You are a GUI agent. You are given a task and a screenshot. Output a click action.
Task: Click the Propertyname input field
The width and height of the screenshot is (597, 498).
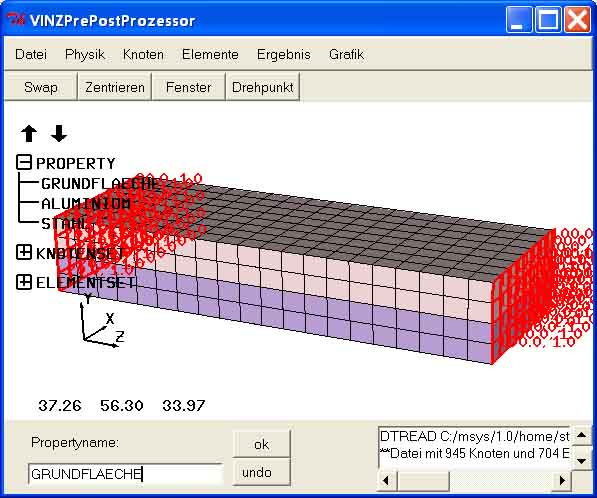tap(125, 474)
